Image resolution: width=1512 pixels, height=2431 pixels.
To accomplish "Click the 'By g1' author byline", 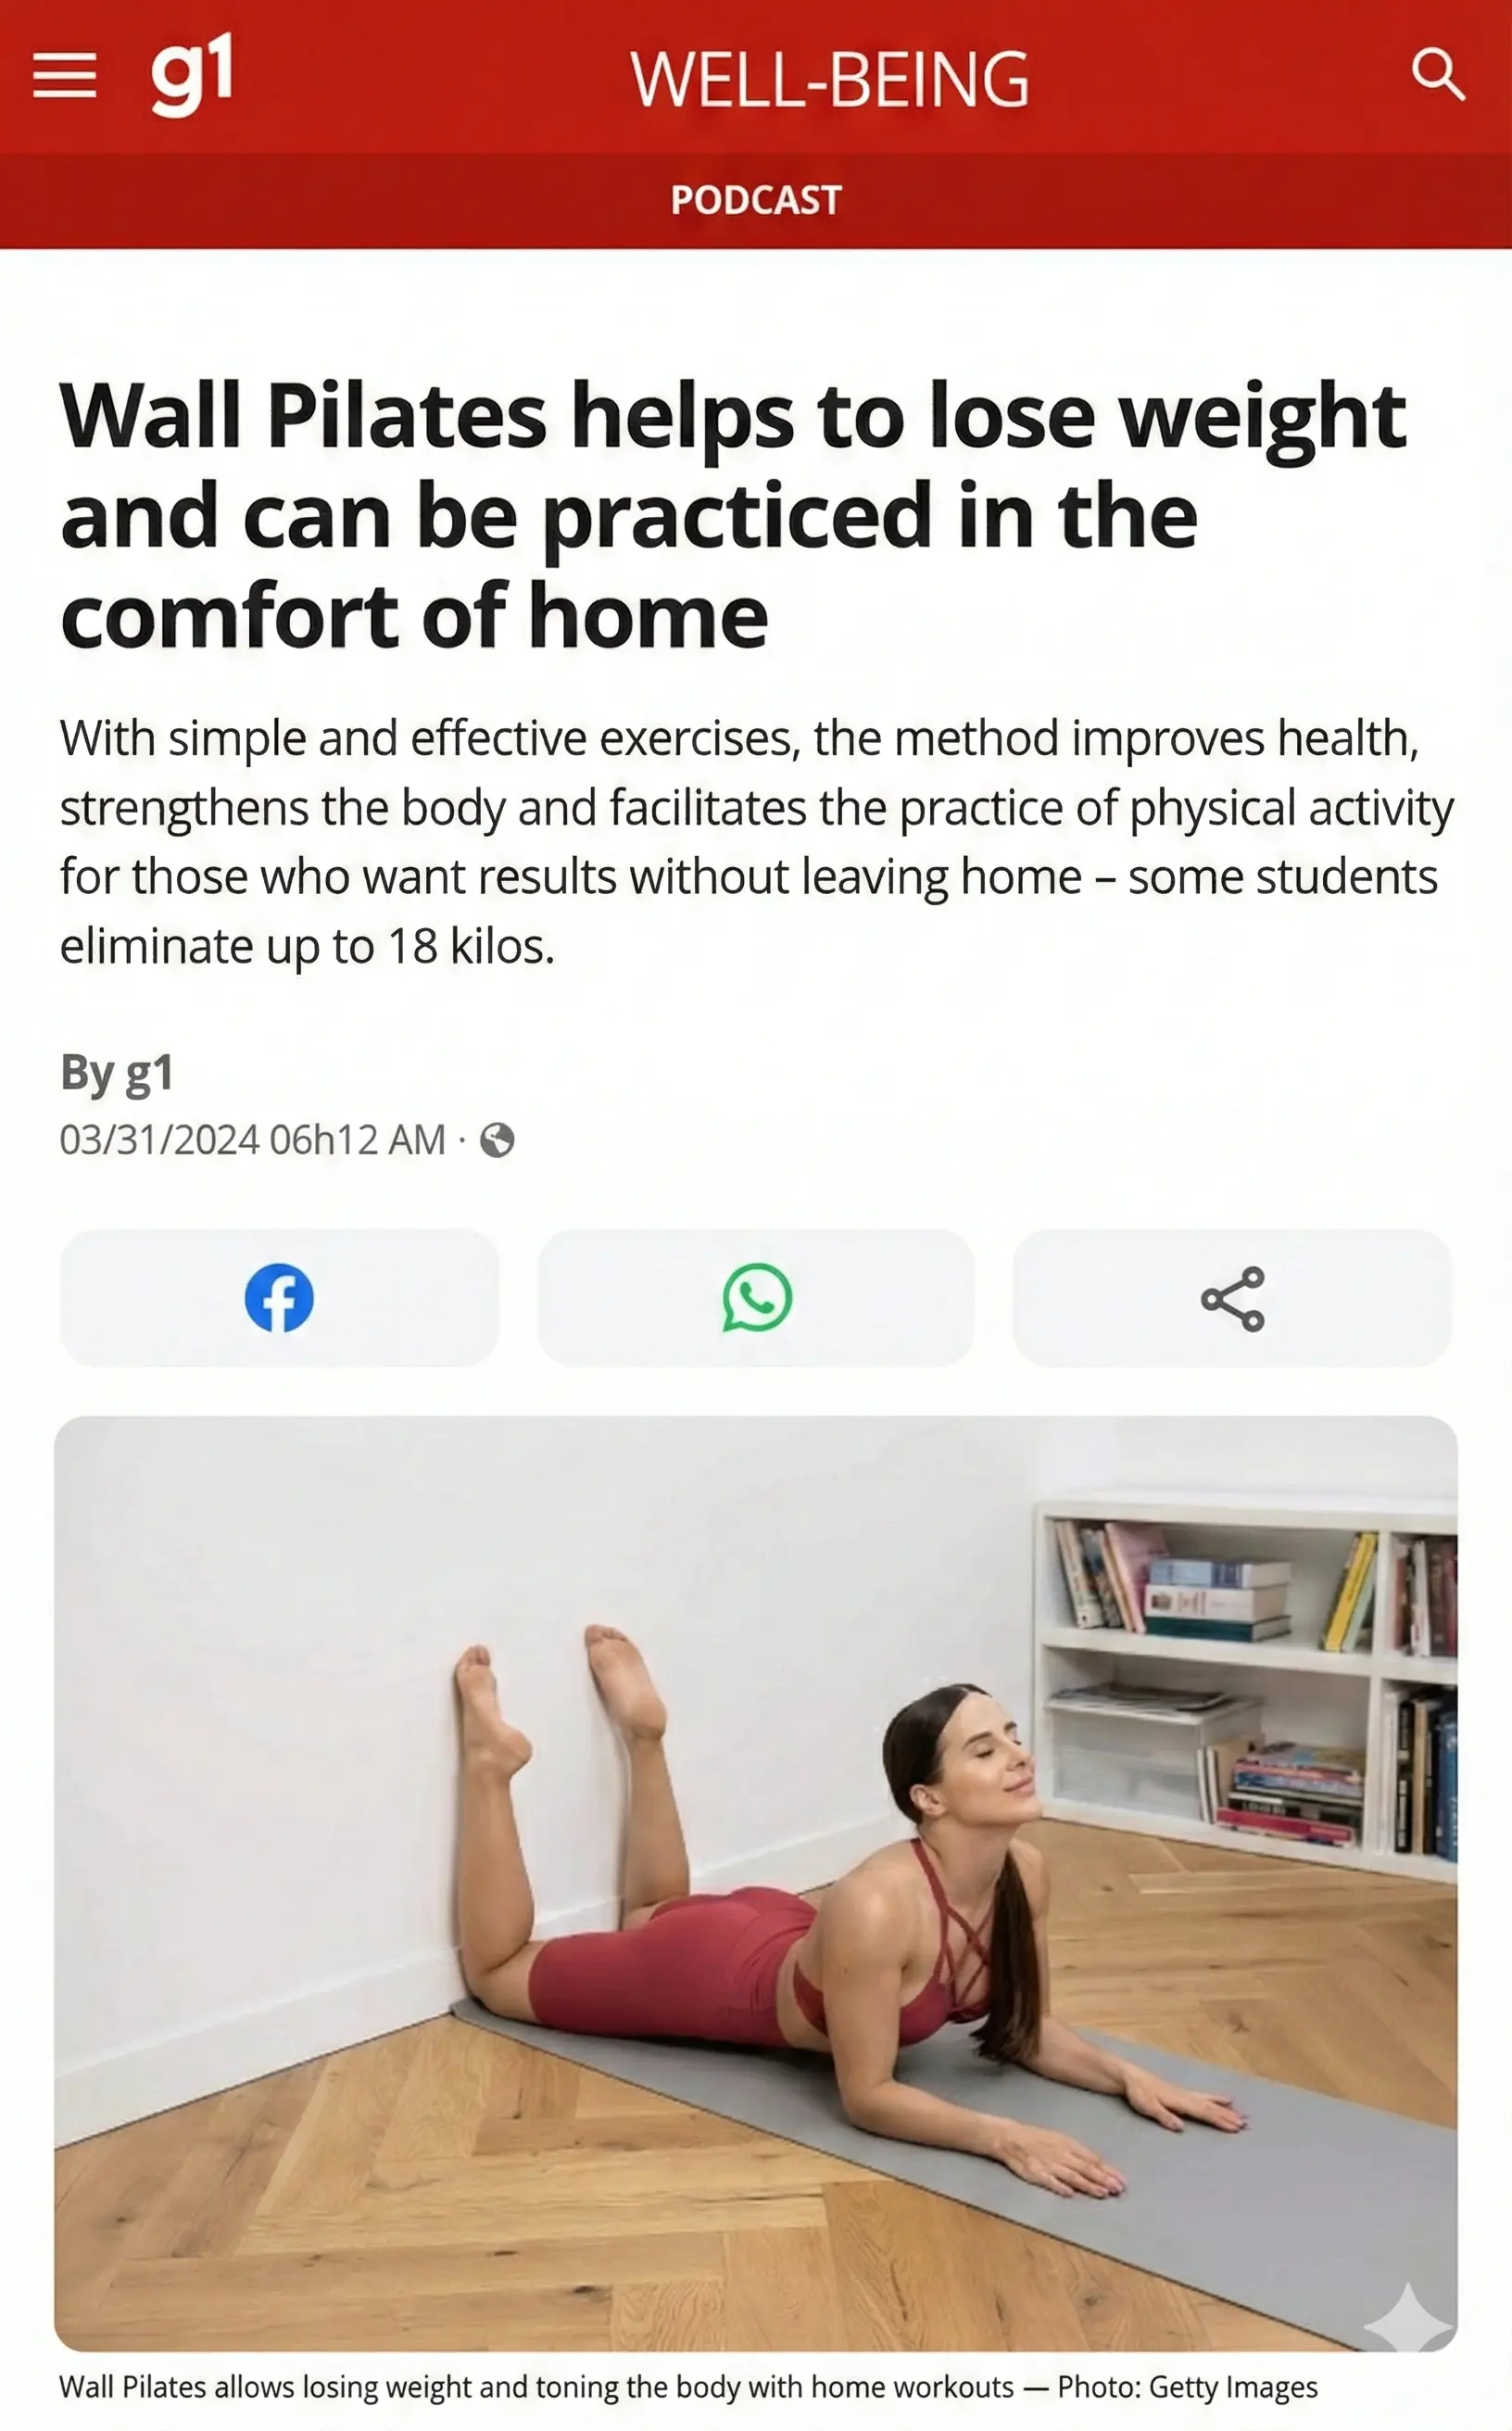I will click(117, 1072).
